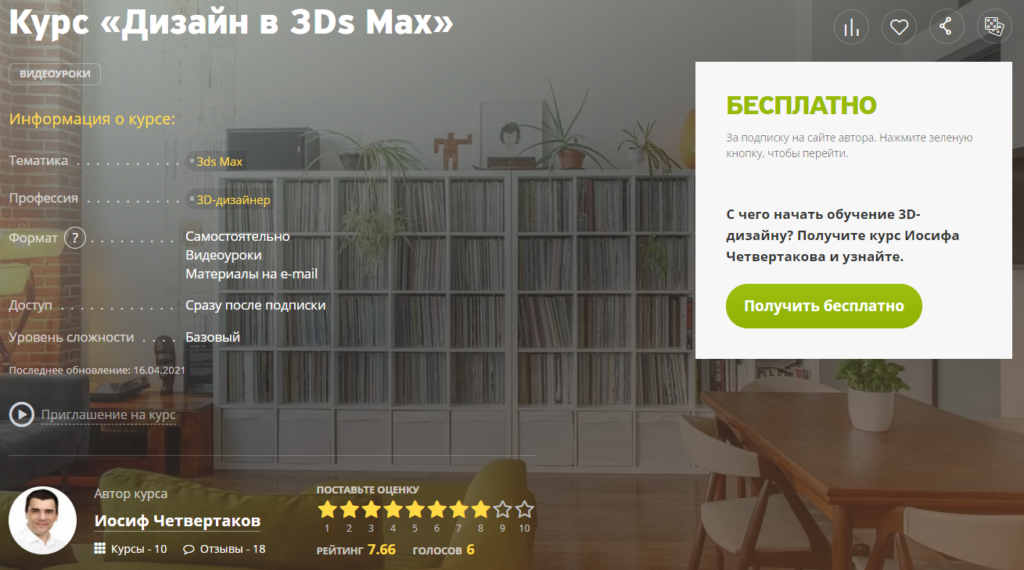The image size is (1024, 570).
Task: Open the statistics bar chart icon
Action: click(852, 27)
